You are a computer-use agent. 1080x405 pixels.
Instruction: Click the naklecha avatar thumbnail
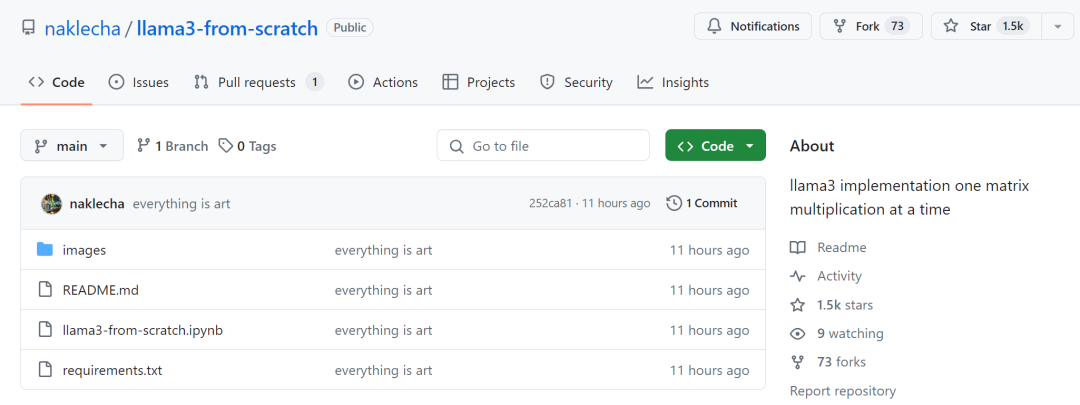pyautogui.click(x=52, y=203)
